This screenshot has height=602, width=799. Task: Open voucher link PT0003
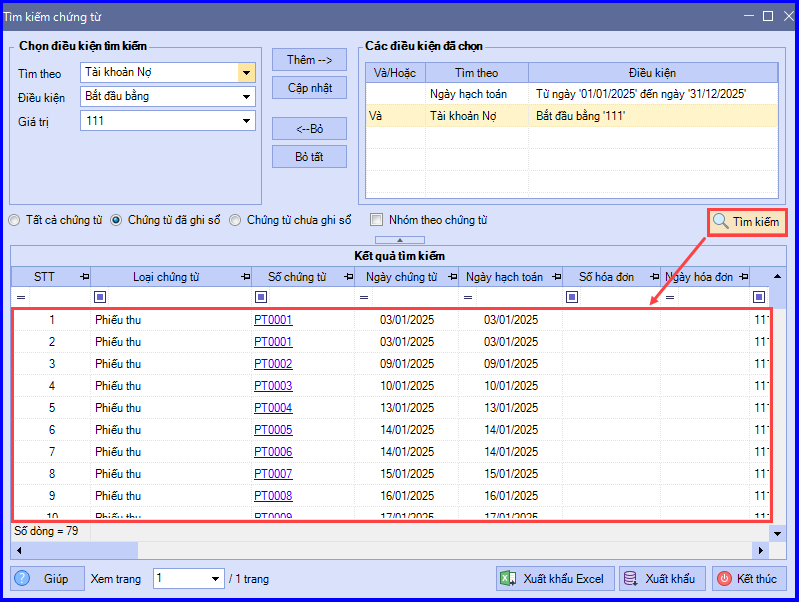click(273, 385)
